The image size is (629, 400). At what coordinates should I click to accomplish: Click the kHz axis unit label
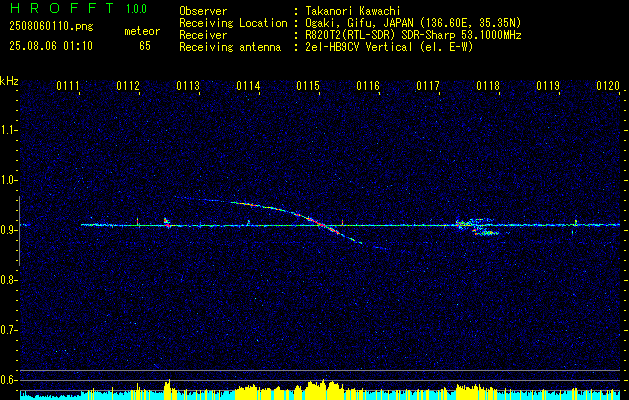click(x=9, y=81)
